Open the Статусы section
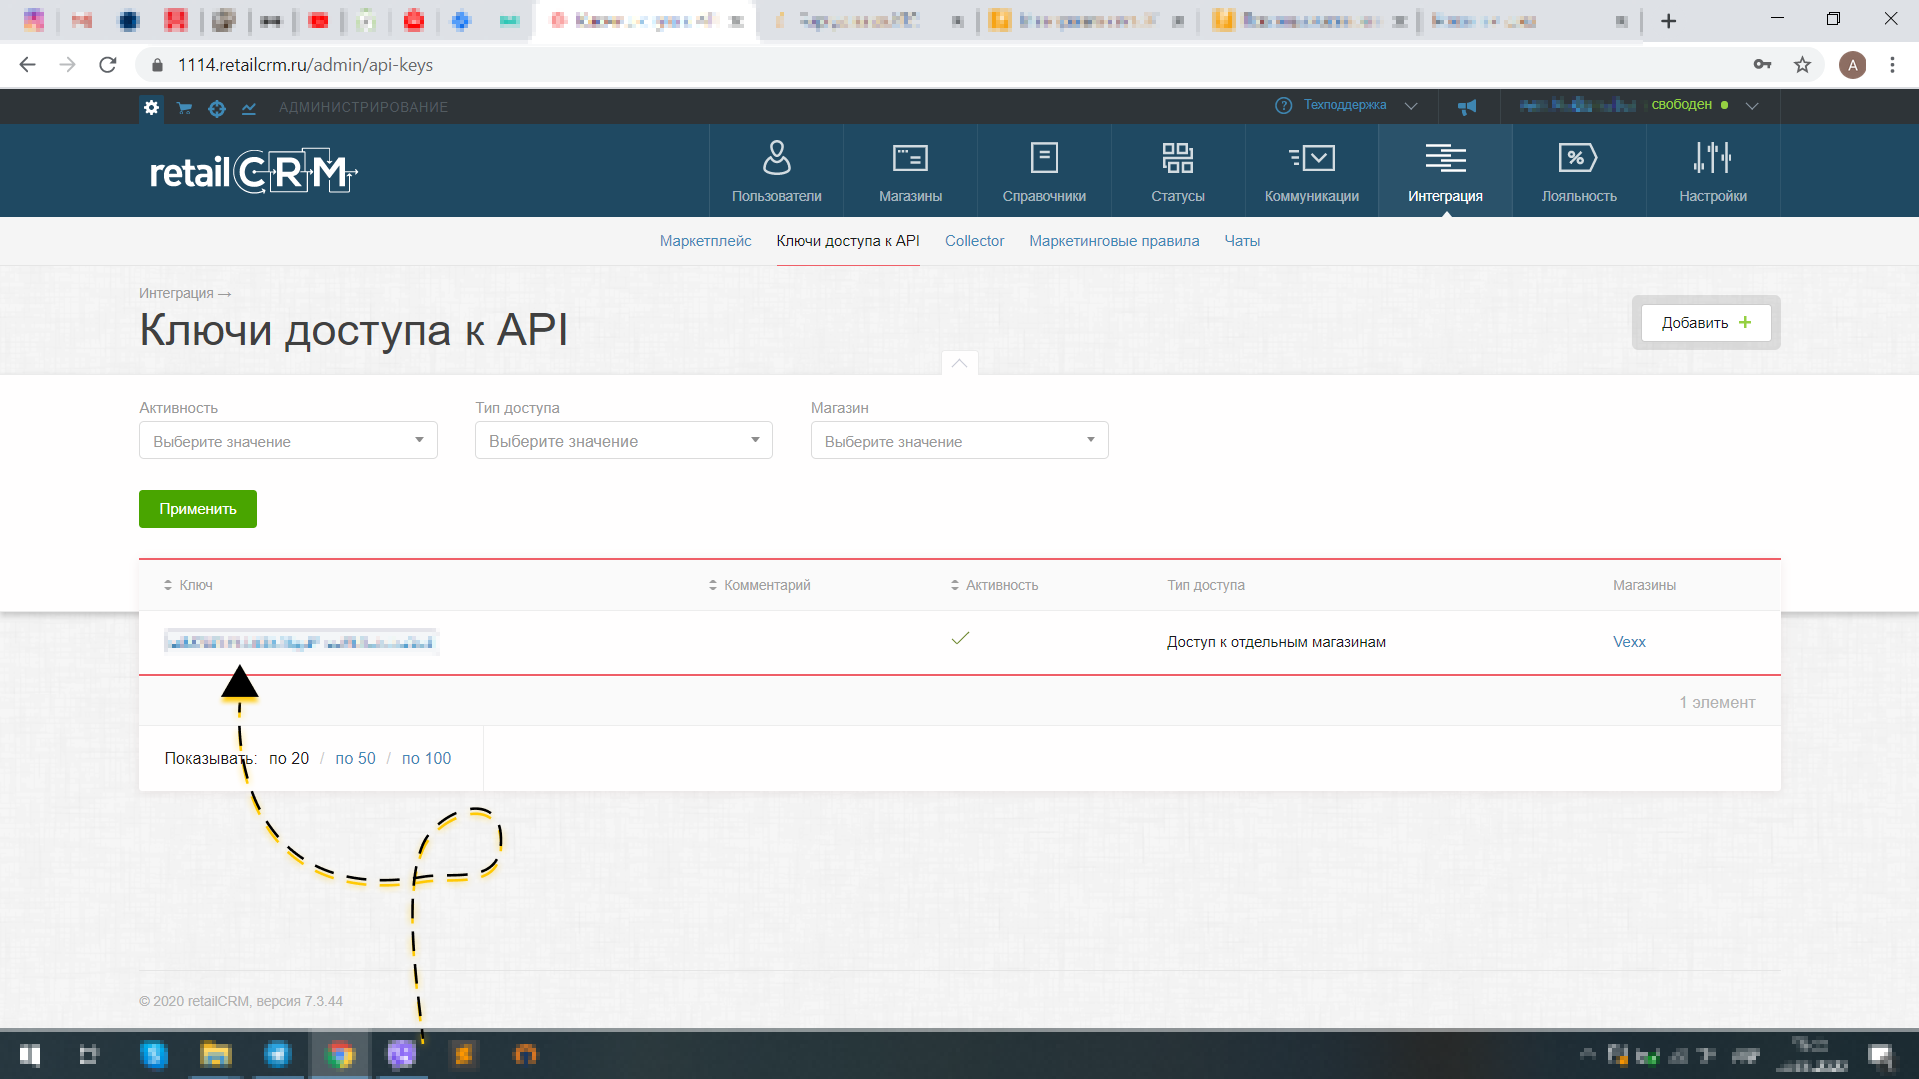Viewport: 1919px width, 1079px height. (x=1177, y=170)
